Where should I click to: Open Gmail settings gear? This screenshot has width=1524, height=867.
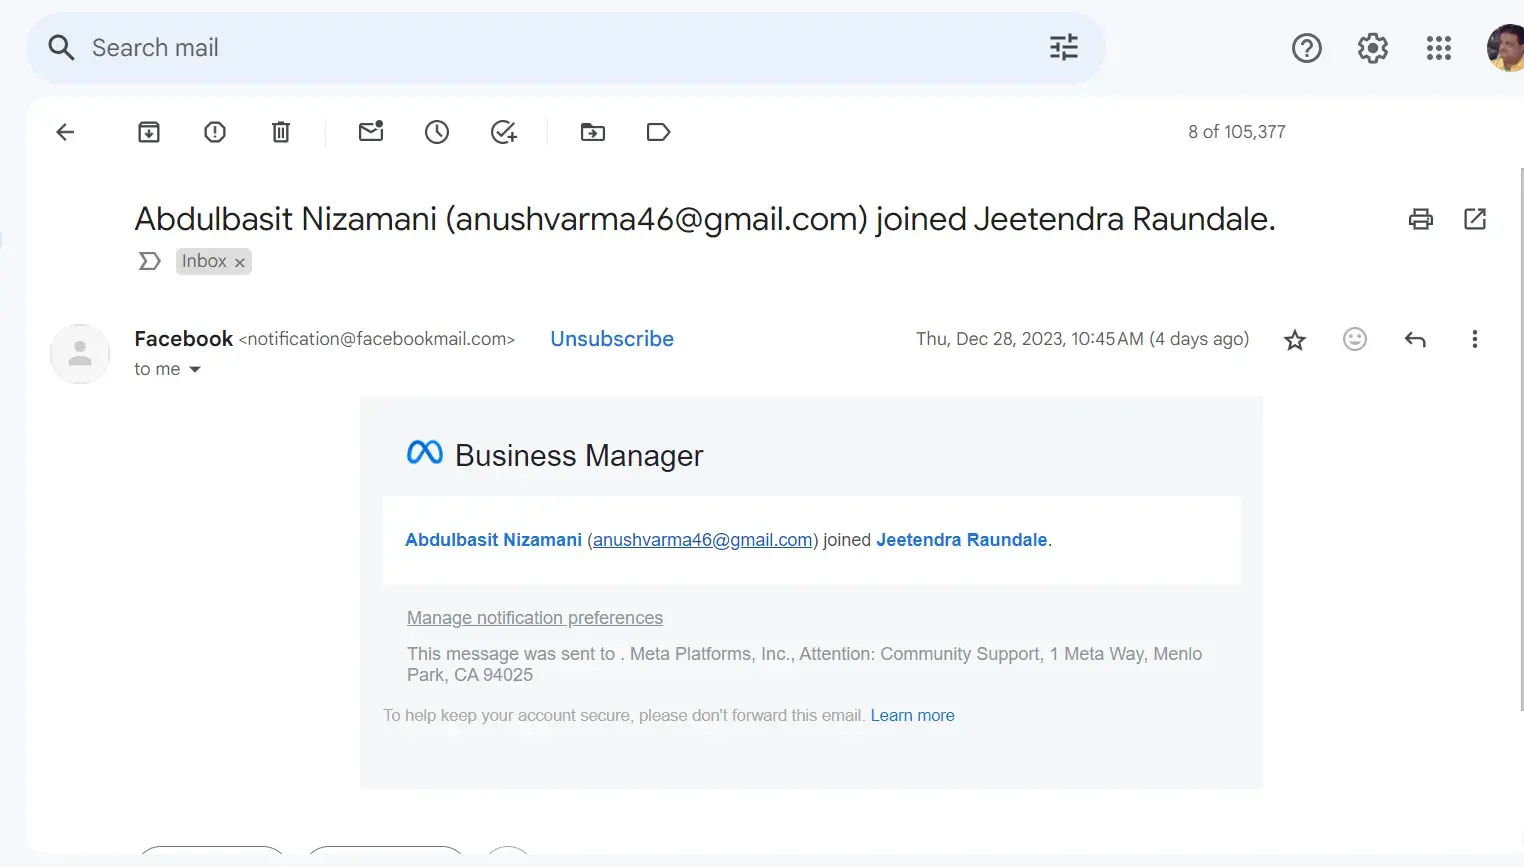(1372, 48)
